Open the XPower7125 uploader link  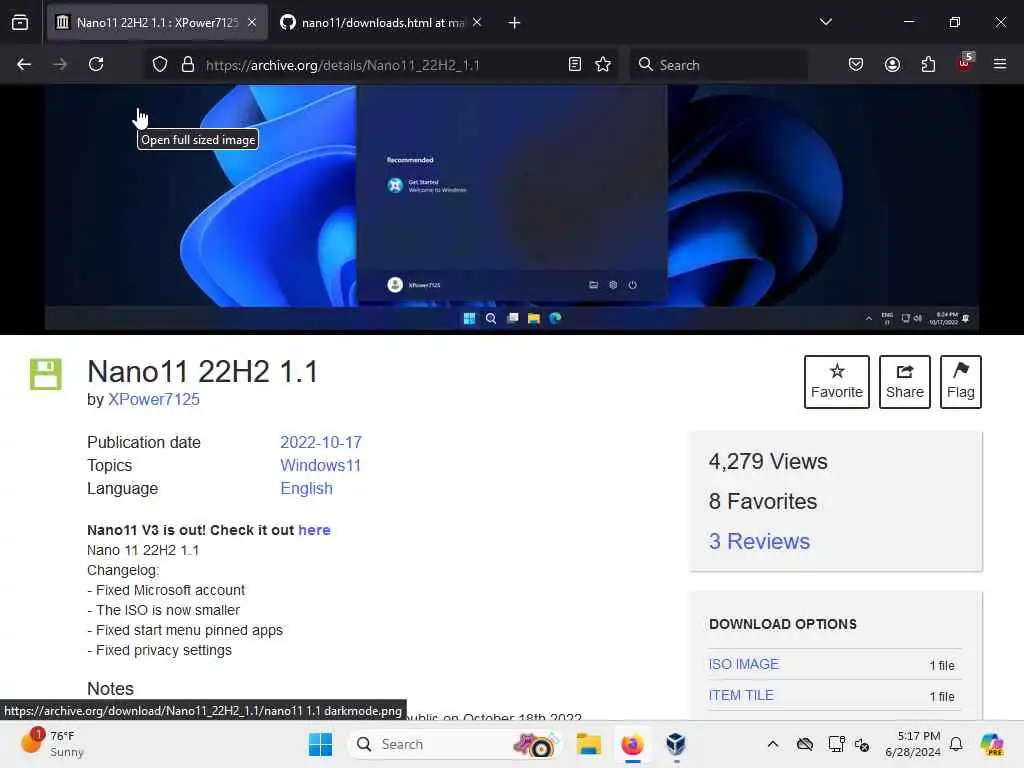click(153, 400)
